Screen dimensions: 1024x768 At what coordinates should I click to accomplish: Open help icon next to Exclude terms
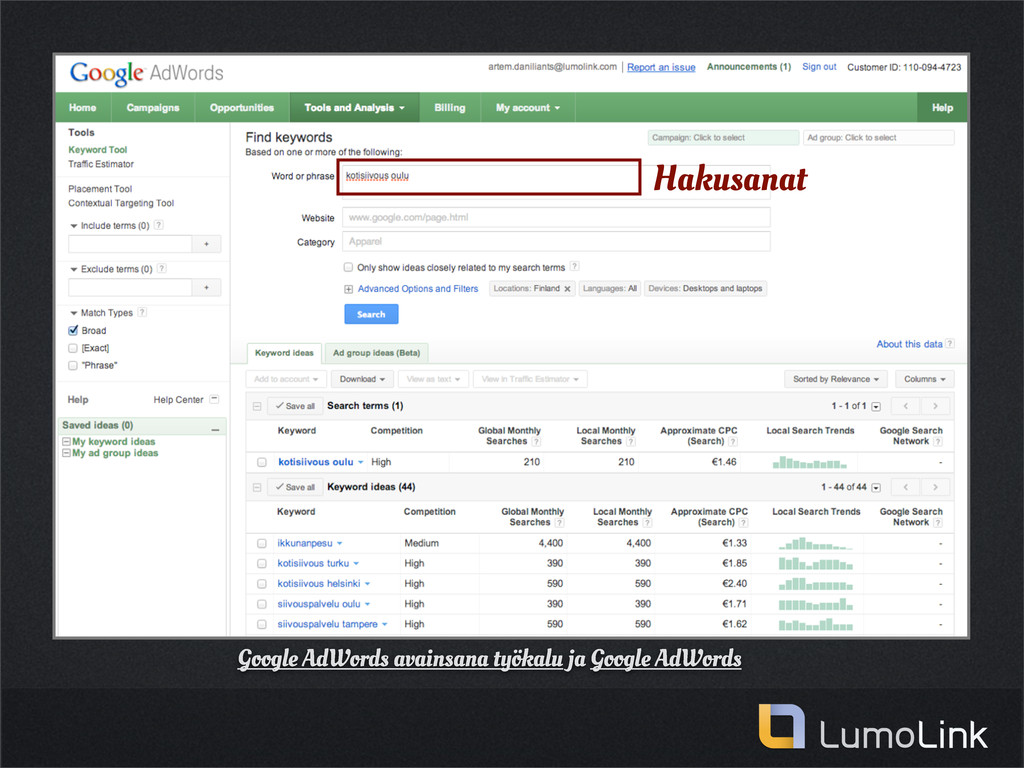tap(162, 268)
